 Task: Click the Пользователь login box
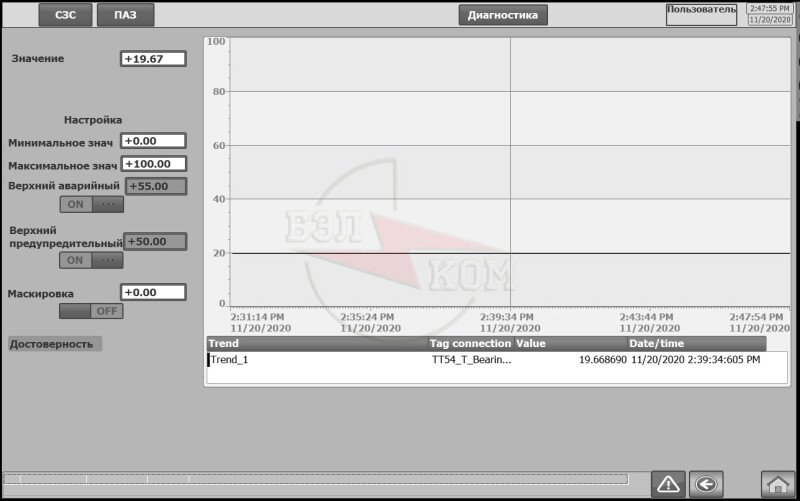[x=702, y=15]
